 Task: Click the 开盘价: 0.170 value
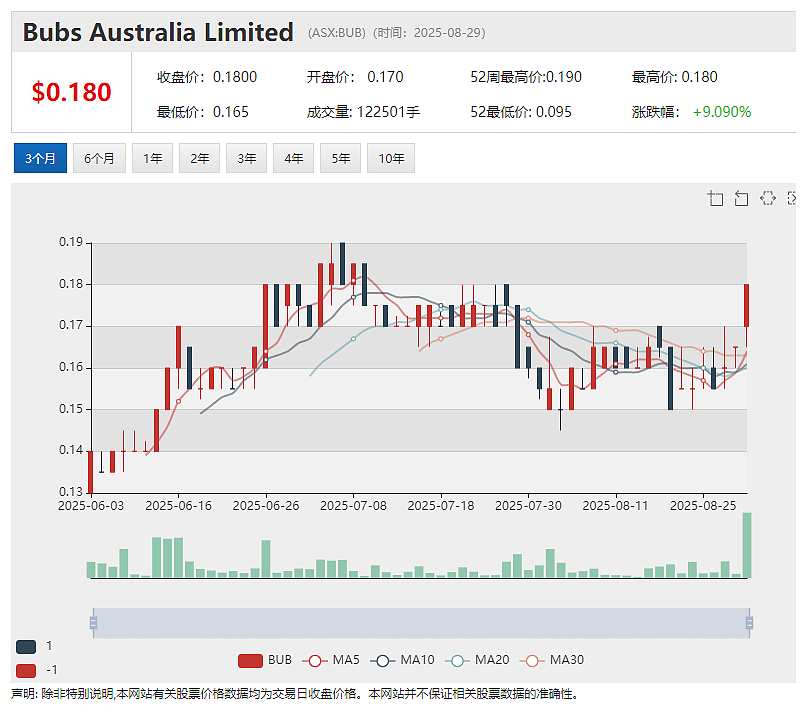point(355,77)
